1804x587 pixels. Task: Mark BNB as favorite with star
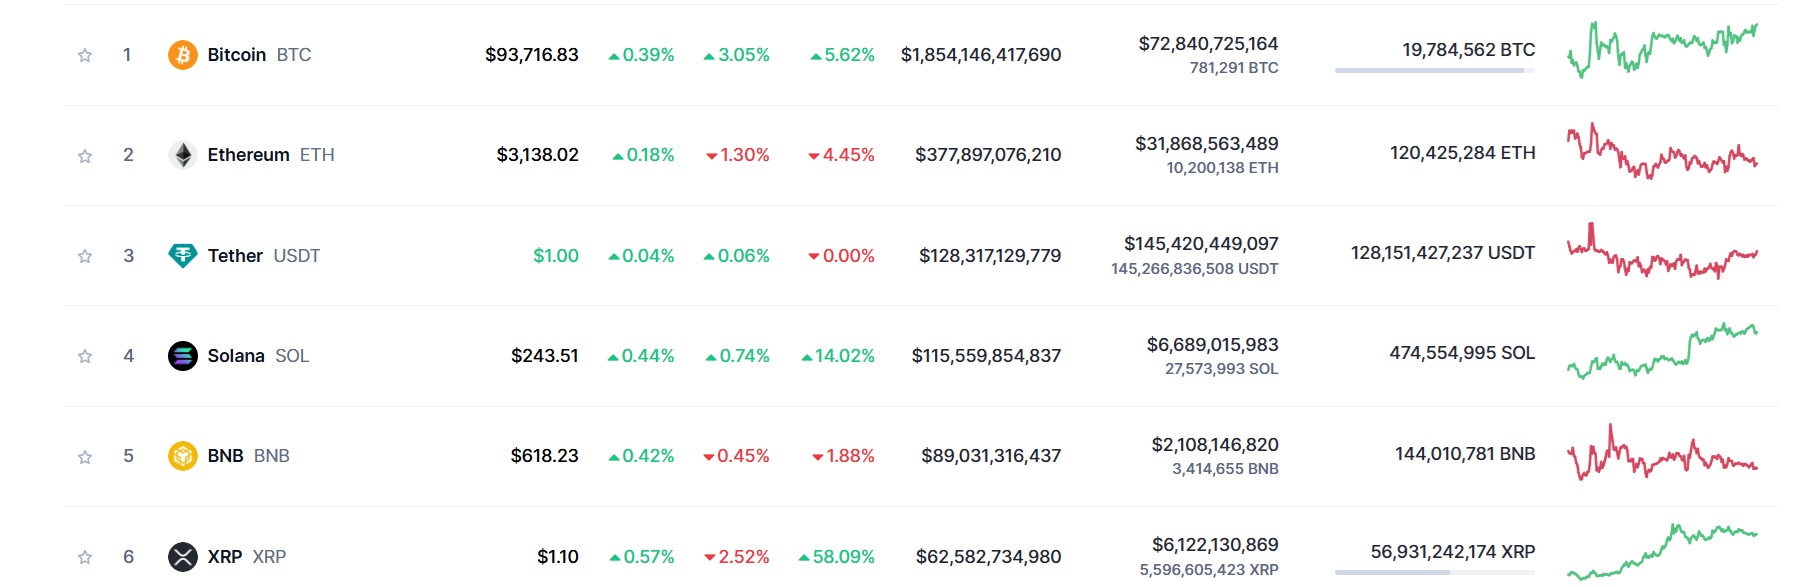point(85,457)
